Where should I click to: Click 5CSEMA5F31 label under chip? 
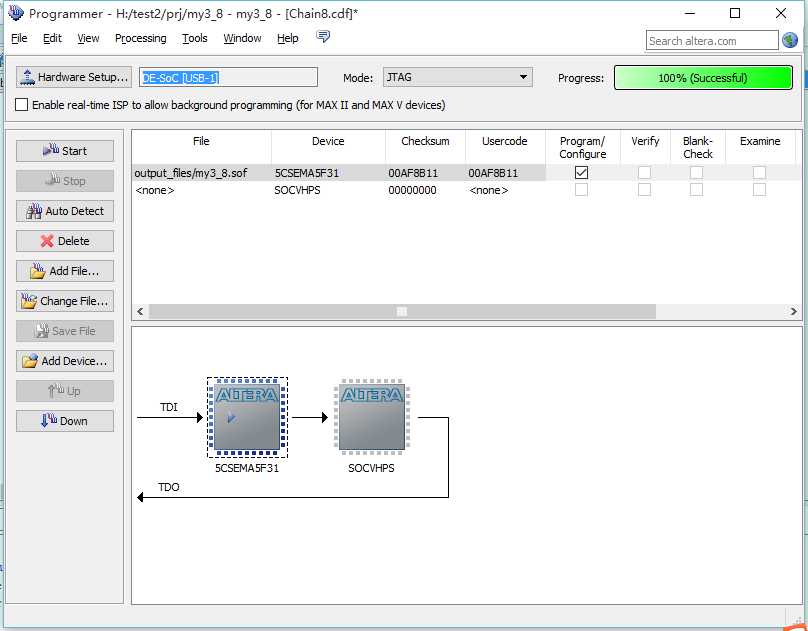pos(247,468)
